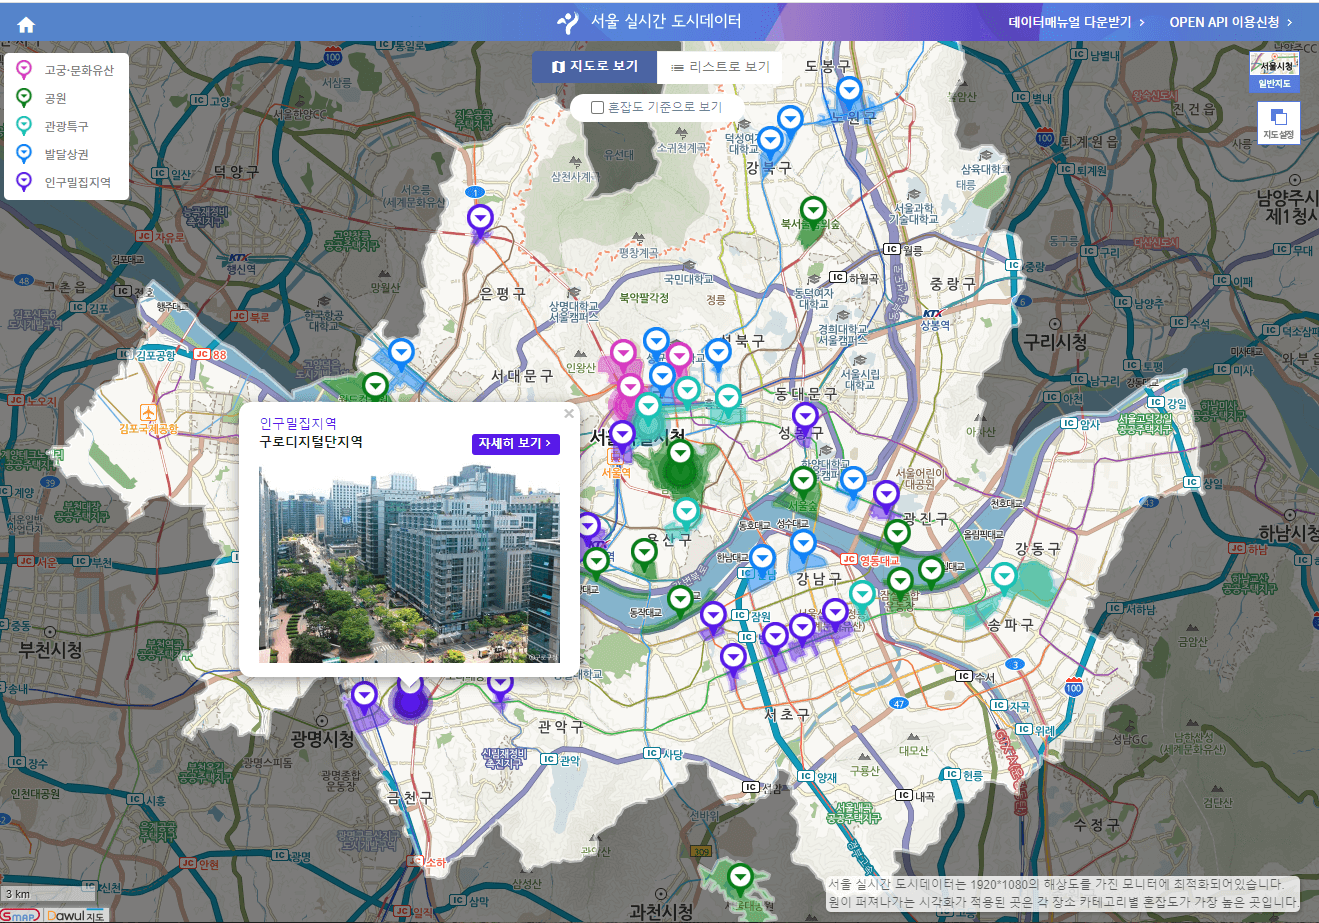Viewport: 1319px width, 923px height.
Task: Select green marker north of 김포국제공항 area
Action: point(375,388)
